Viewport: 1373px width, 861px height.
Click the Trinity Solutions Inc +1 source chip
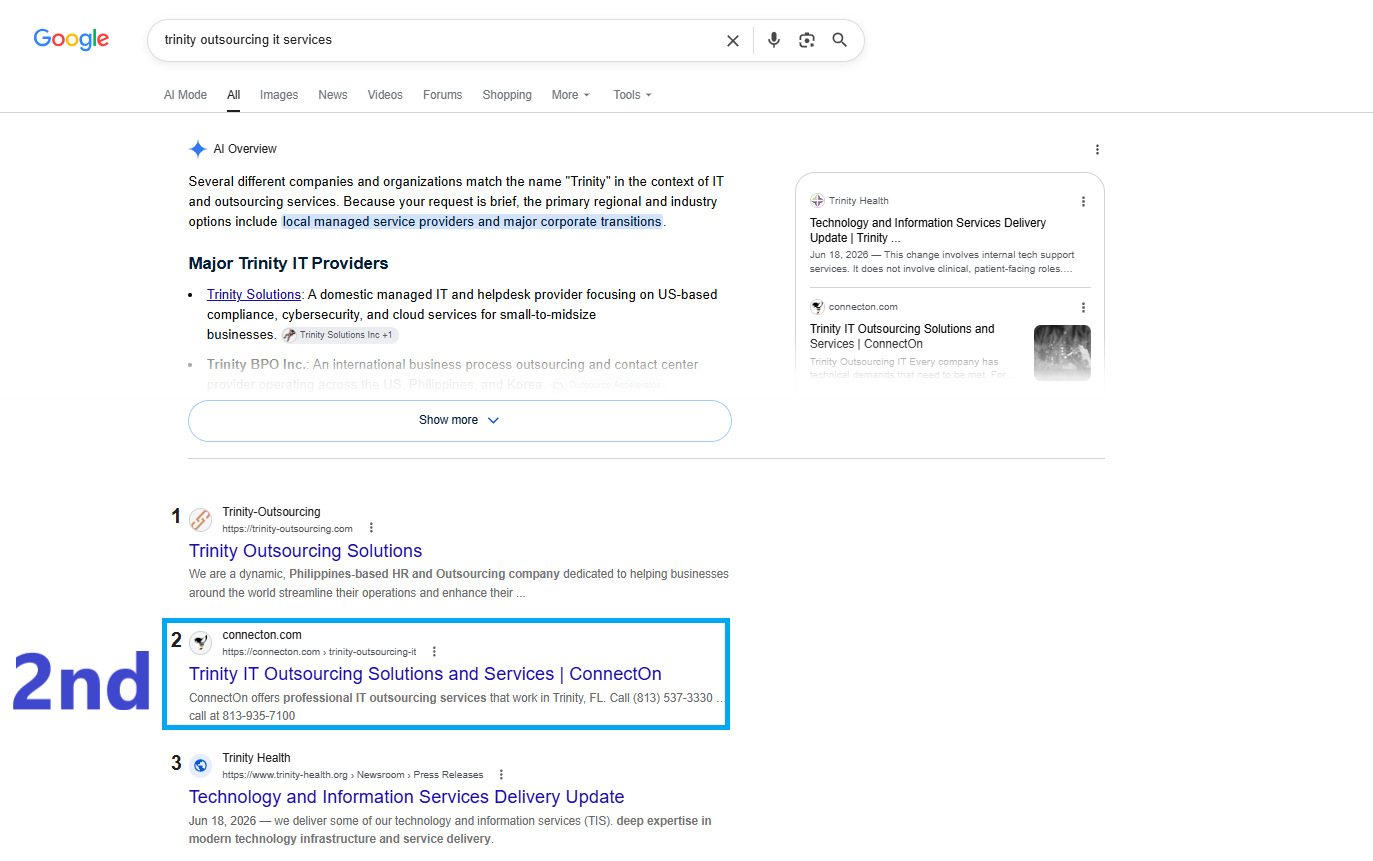[339, 335]
